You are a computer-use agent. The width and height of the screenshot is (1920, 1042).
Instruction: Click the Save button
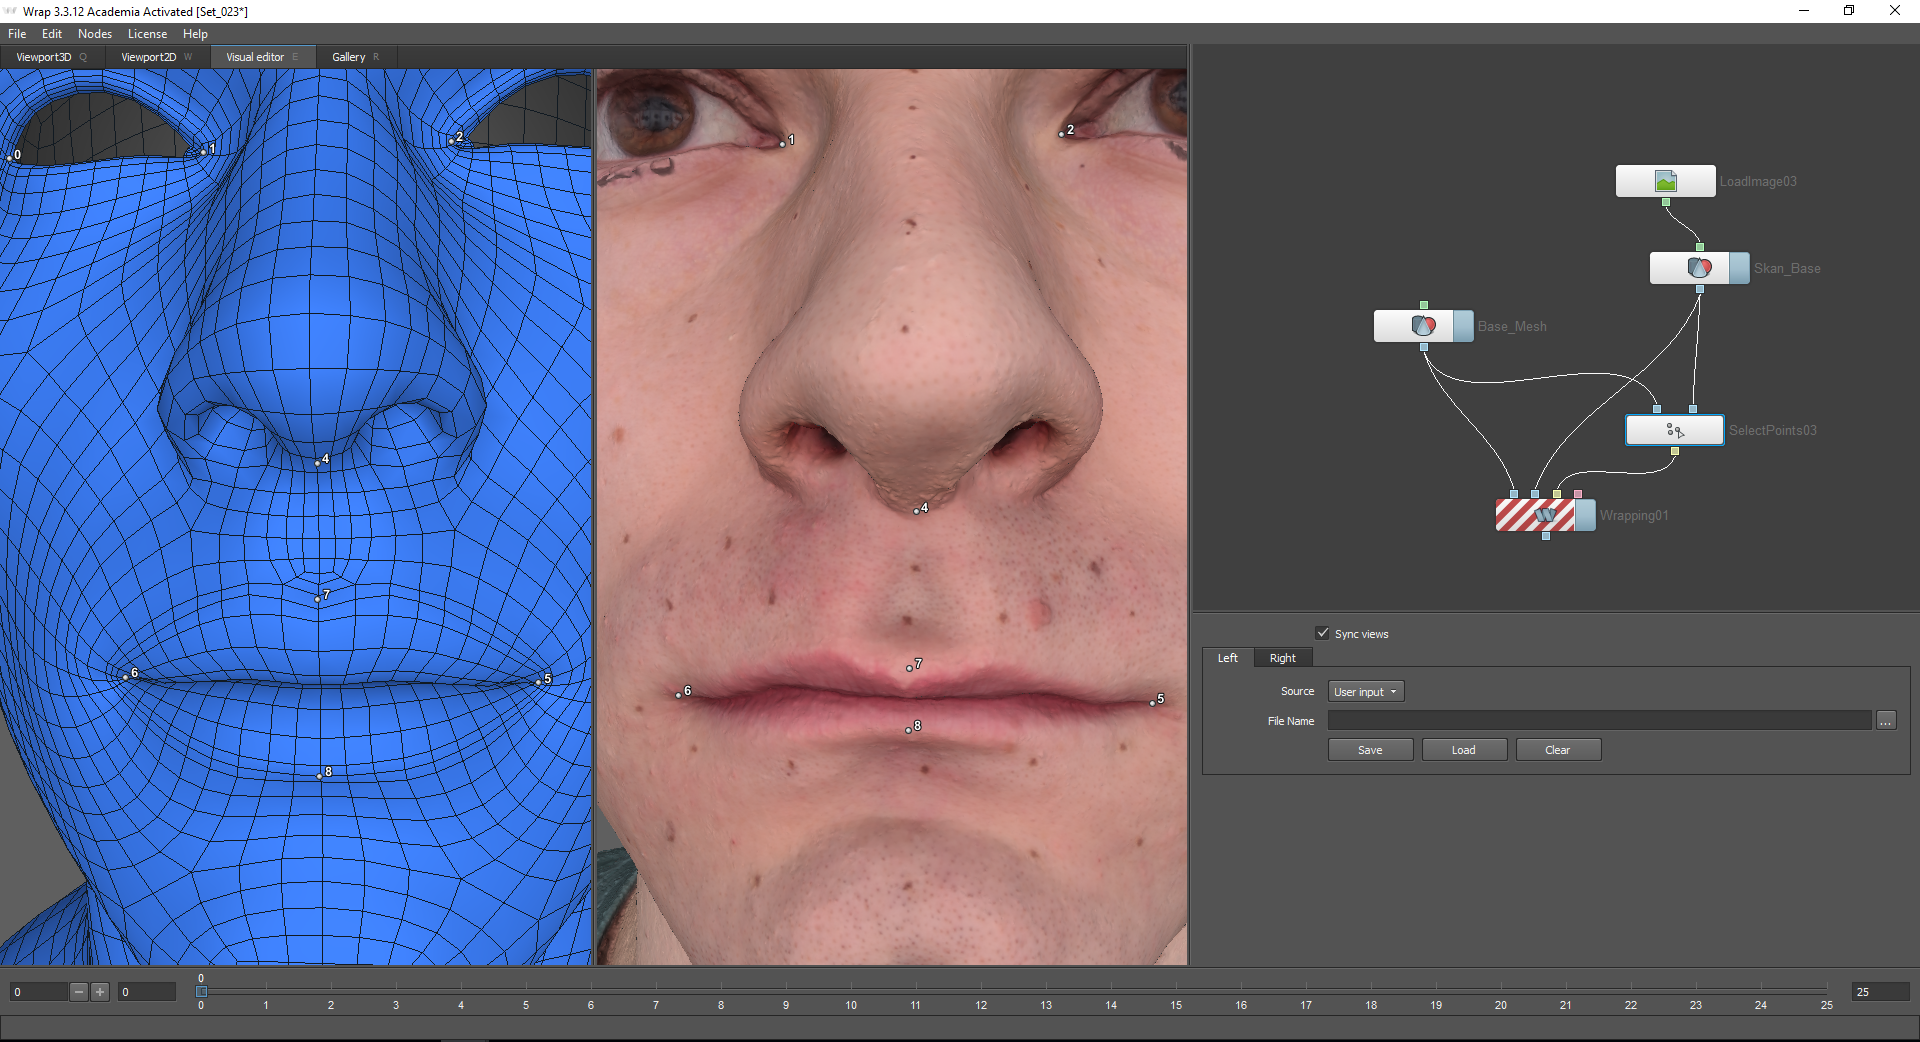coord(1370,750)
